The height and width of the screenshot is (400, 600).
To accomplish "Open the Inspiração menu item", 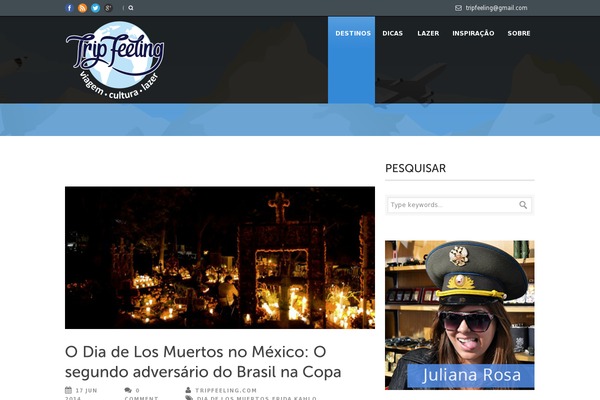I will [473, 33].
